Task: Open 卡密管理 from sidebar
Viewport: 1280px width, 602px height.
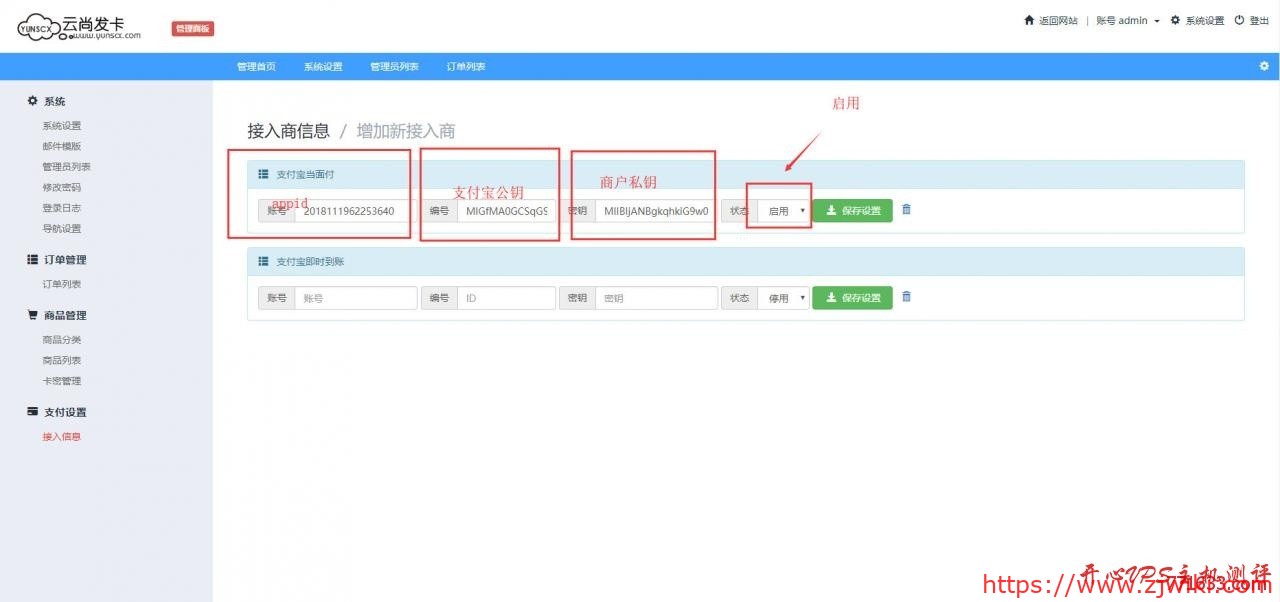Action: click(61, 380)
